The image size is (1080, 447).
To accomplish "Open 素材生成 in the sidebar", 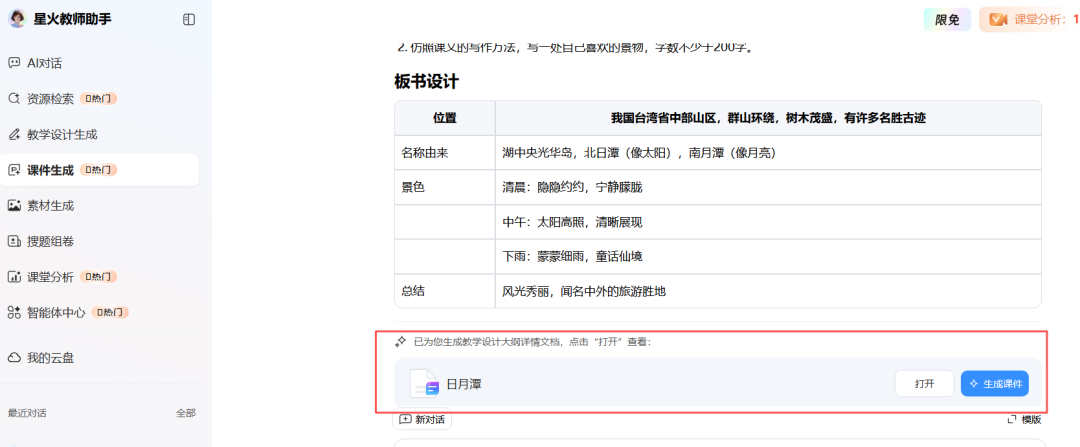I will coord(100,205).
